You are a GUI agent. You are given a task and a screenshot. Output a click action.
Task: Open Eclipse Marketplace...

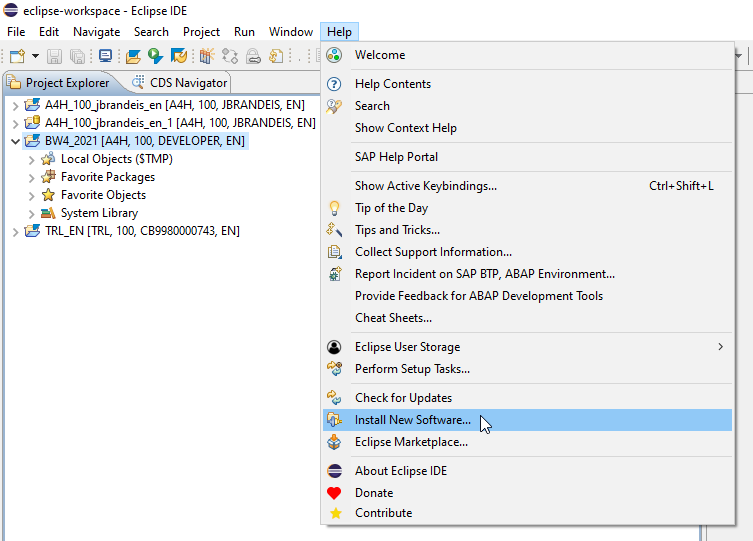[x=527, y=442]
